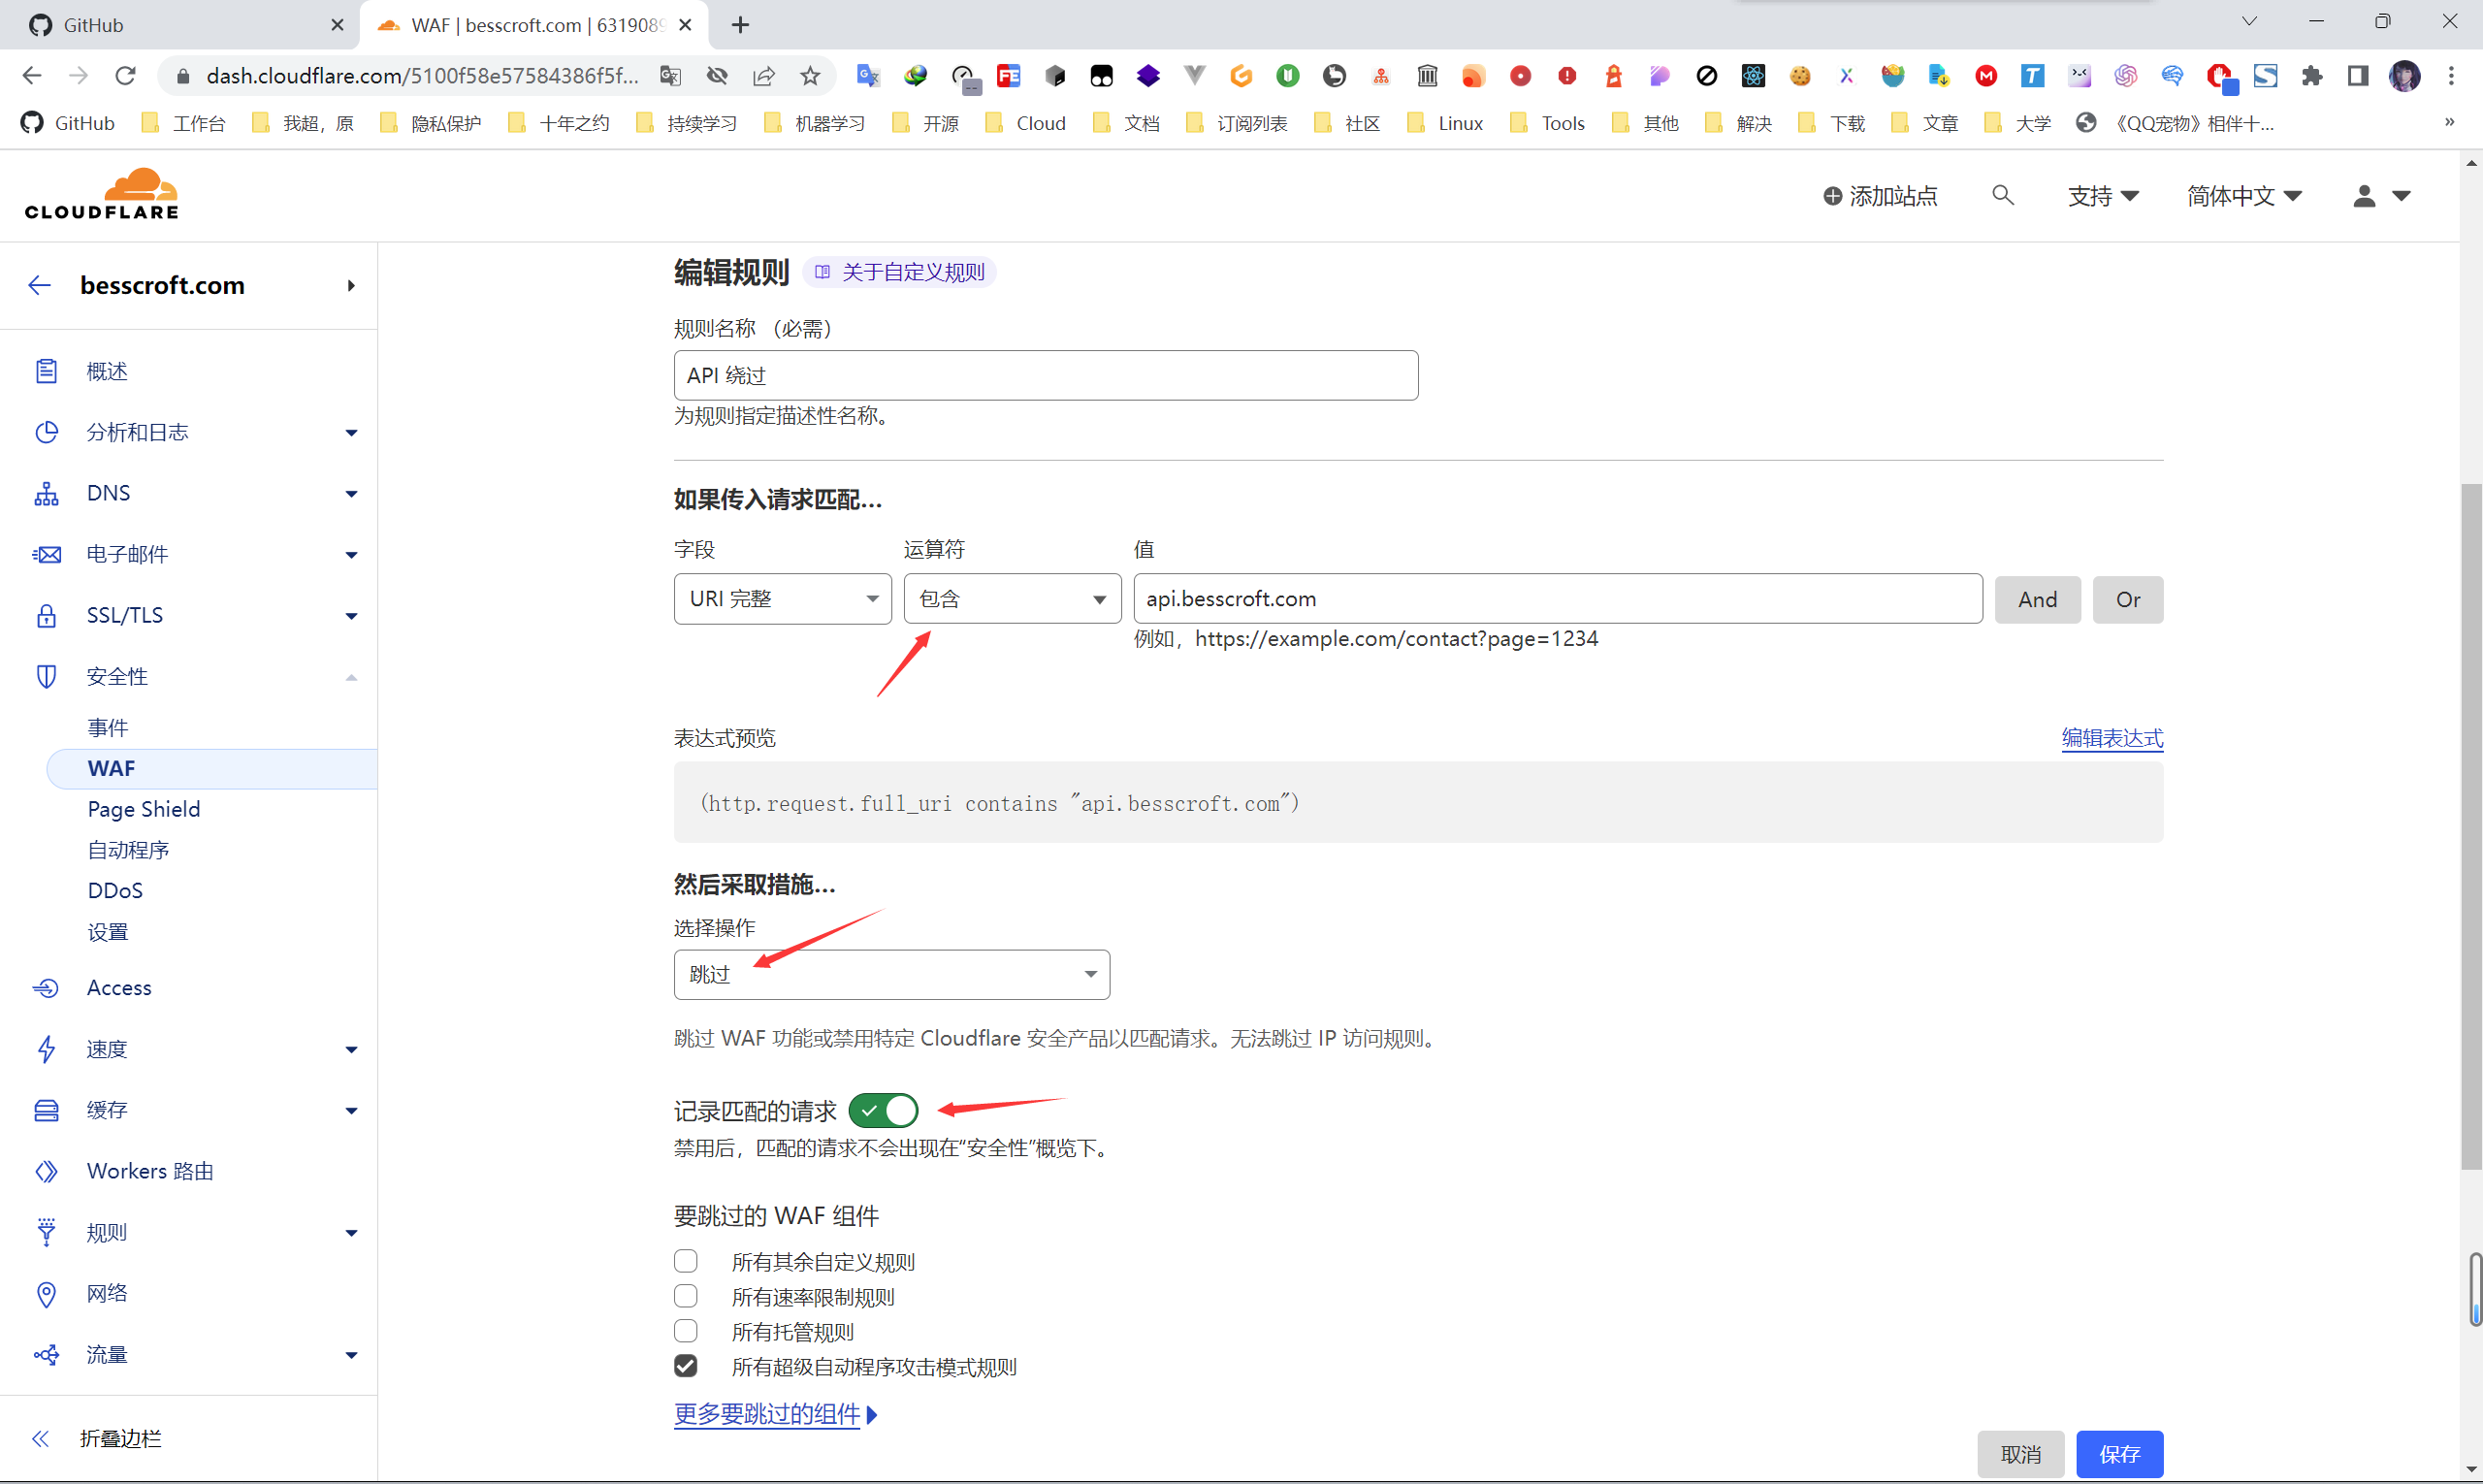Expand the DNS menu chevron
This screenshot has height=1484, width=2483.
[351, 494]
